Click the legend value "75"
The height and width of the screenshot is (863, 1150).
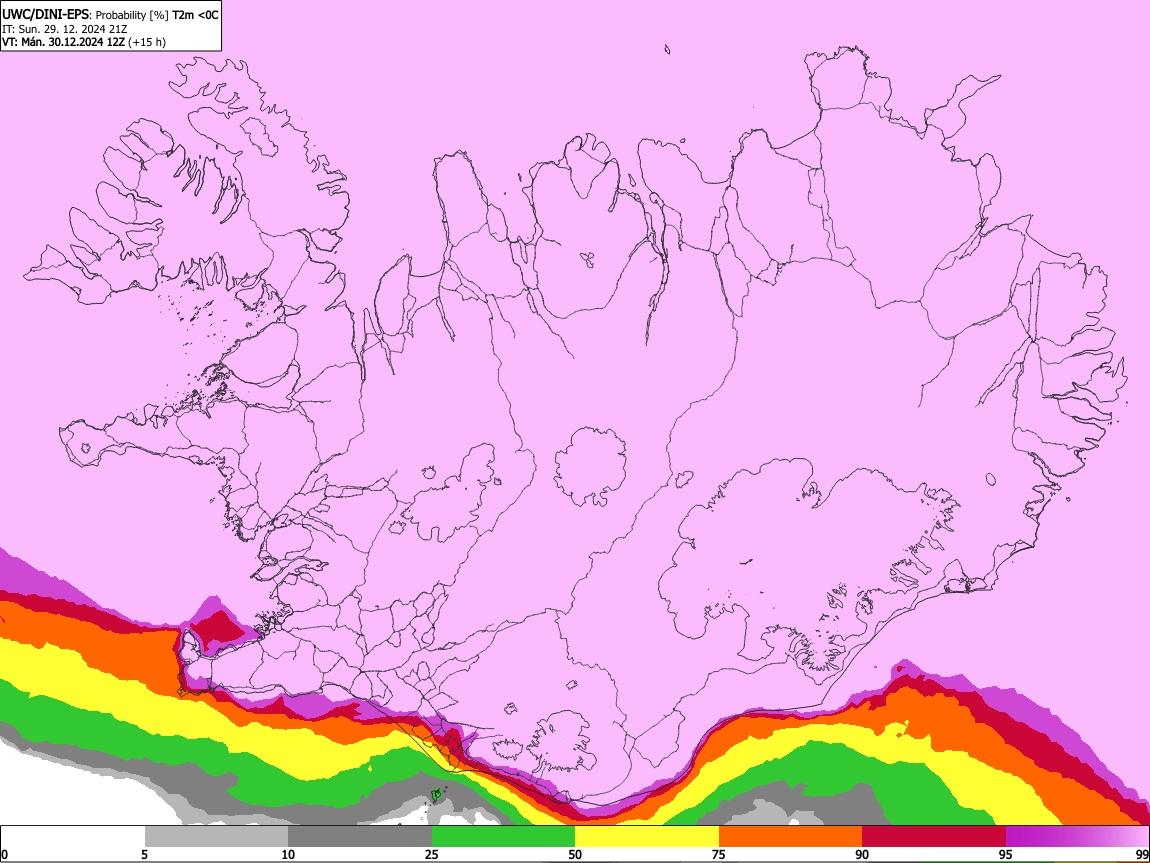[x=719, y=855]
